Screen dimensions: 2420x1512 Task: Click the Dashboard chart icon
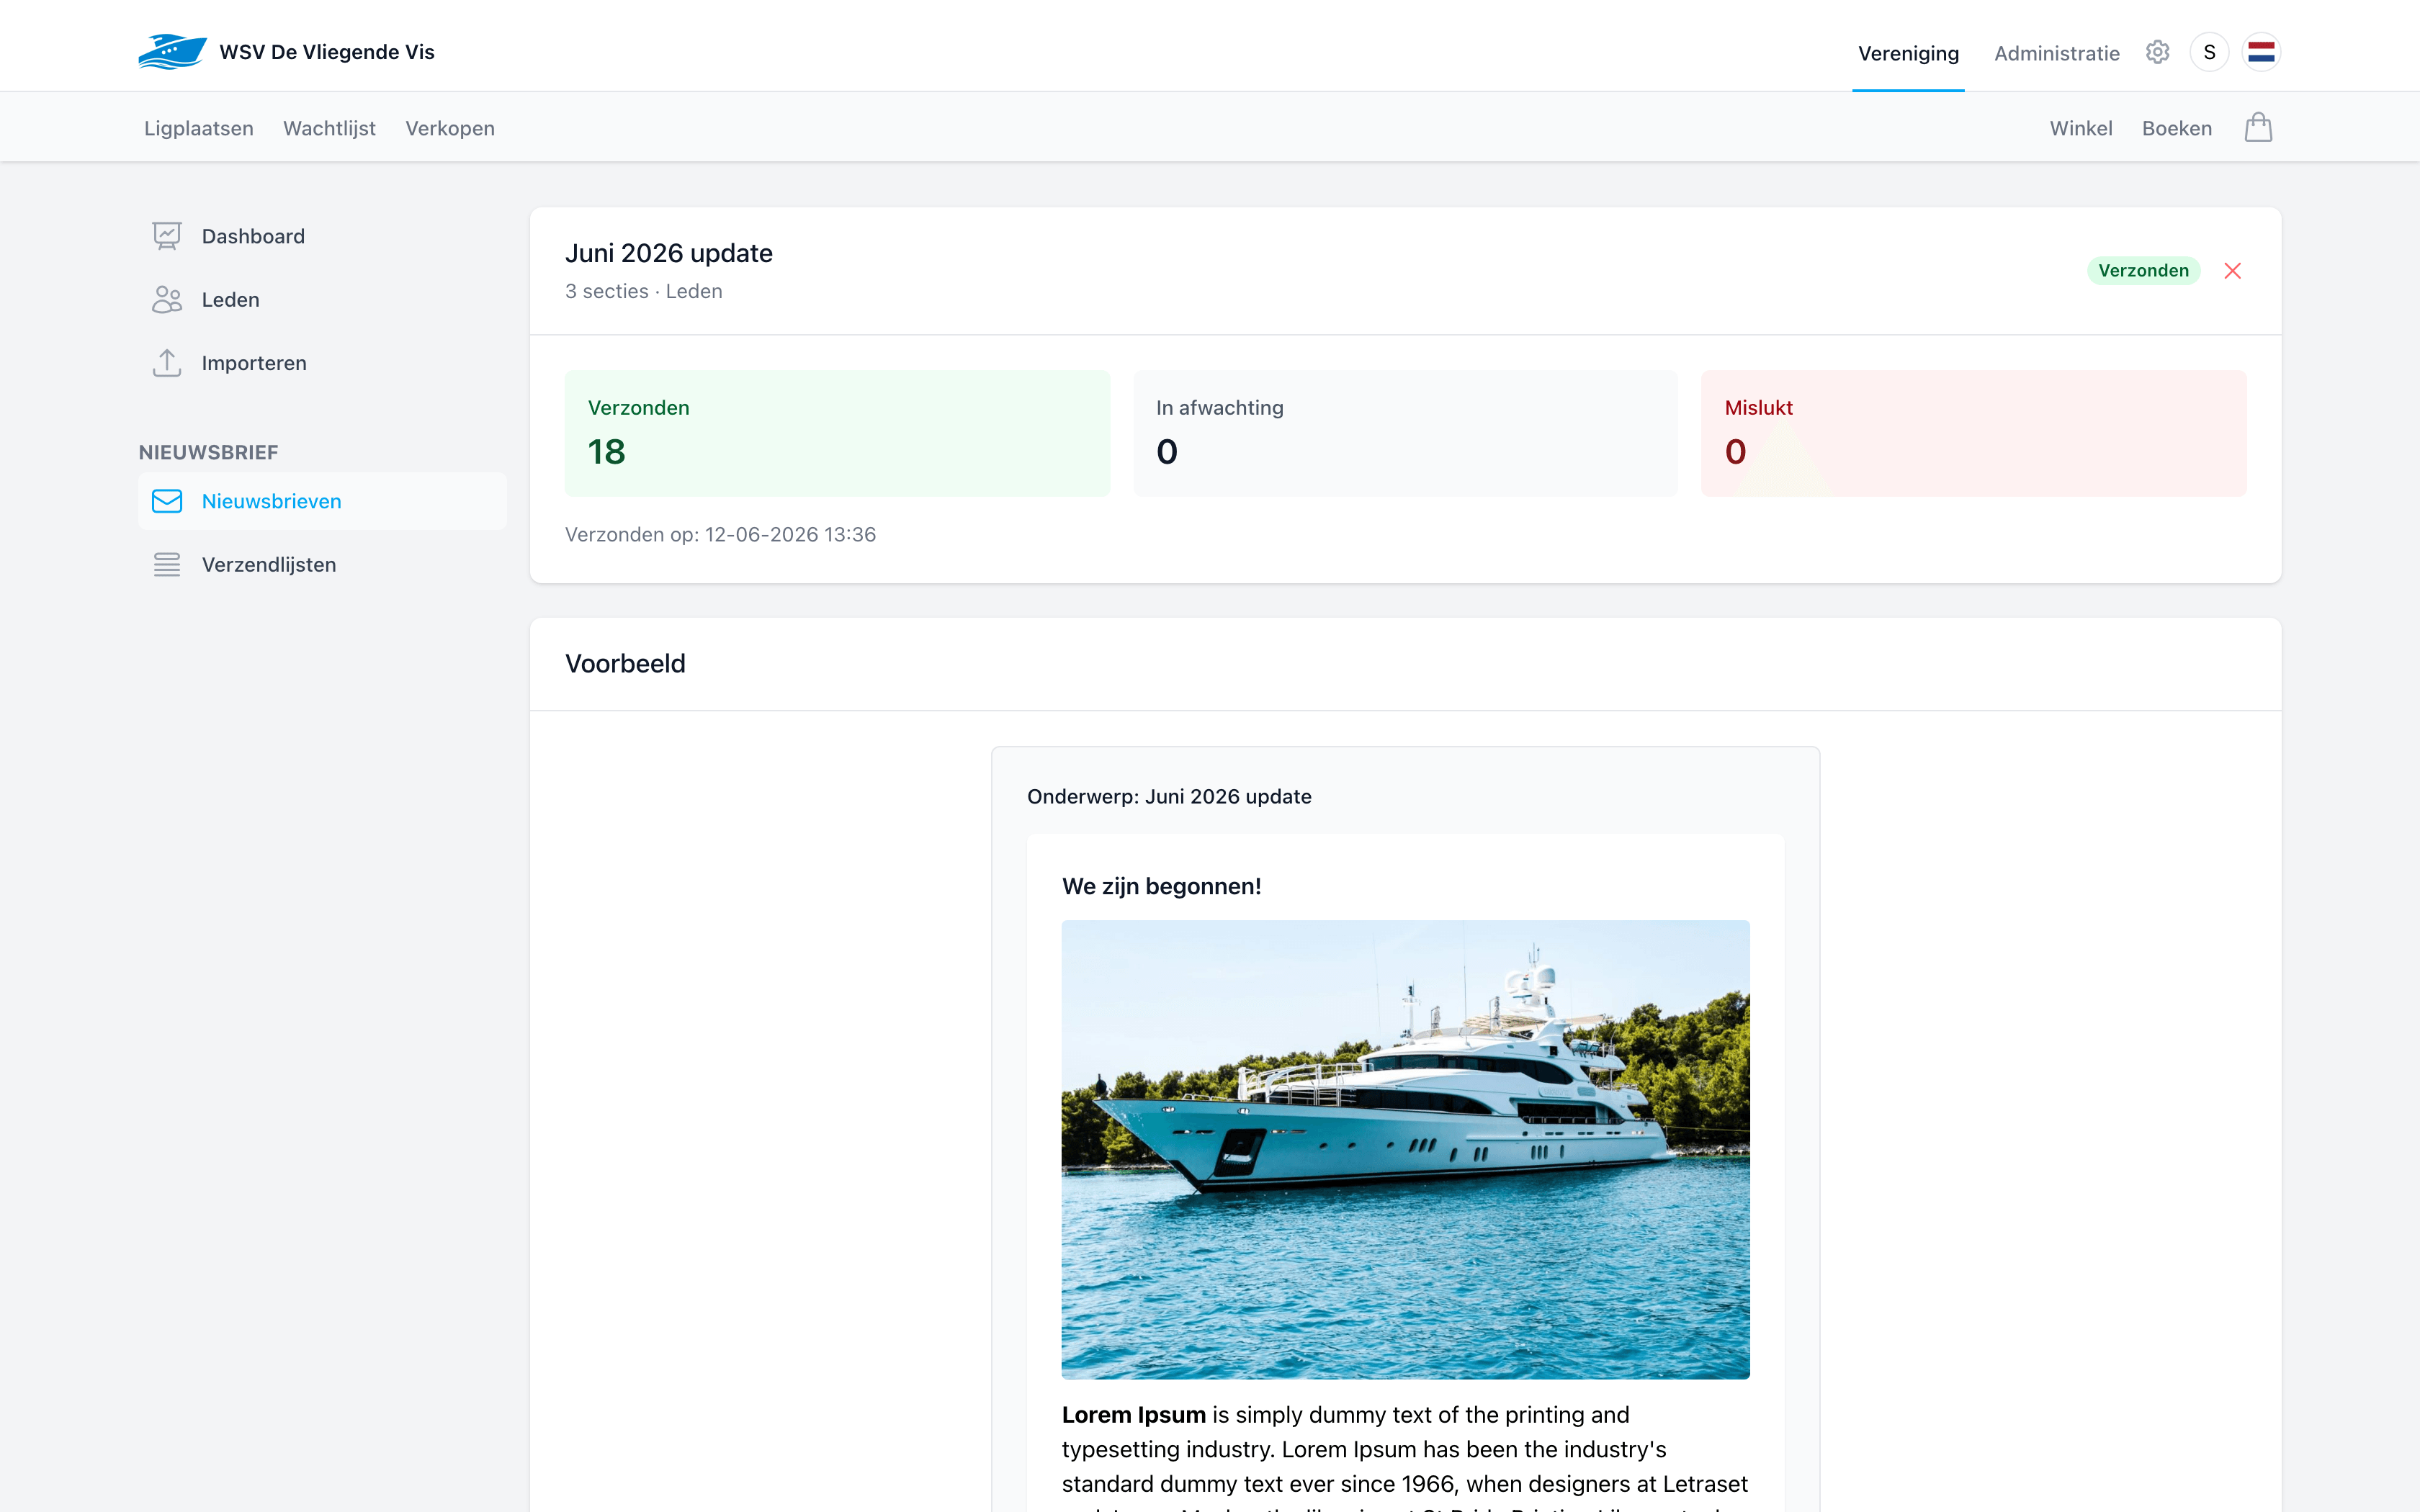coord(167,236)
